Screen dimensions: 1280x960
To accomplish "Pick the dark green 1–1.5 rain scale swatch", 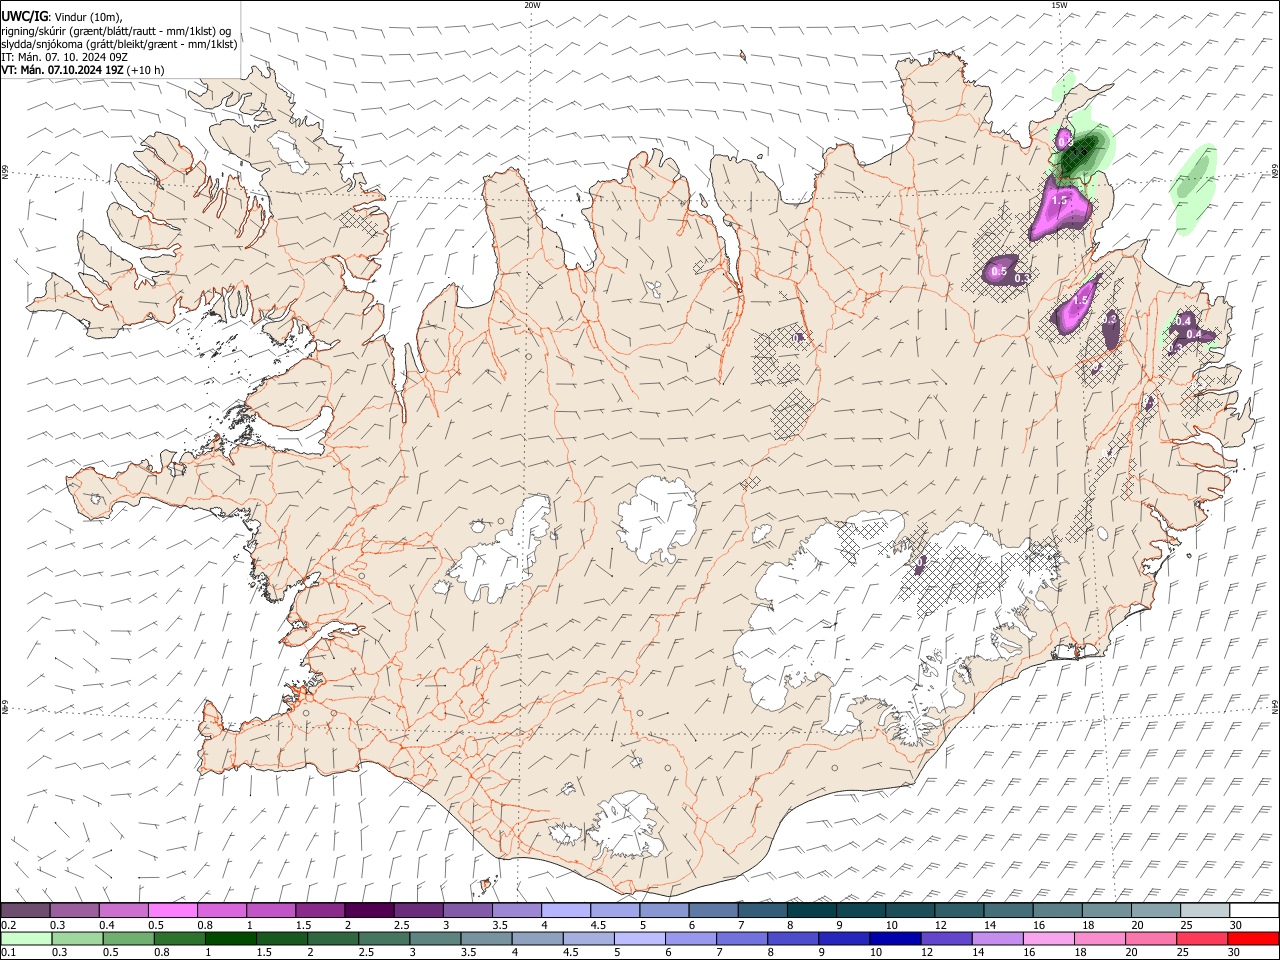I will (x=230, y=939).
